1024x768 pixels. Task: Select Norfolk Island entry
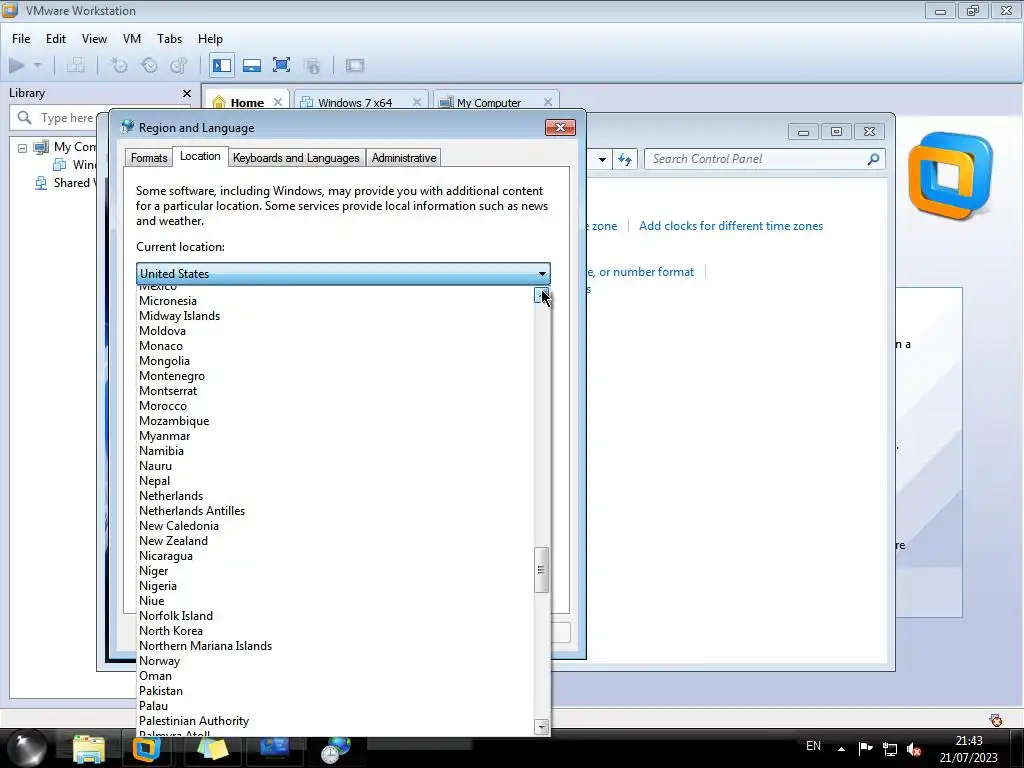(336, 616)
